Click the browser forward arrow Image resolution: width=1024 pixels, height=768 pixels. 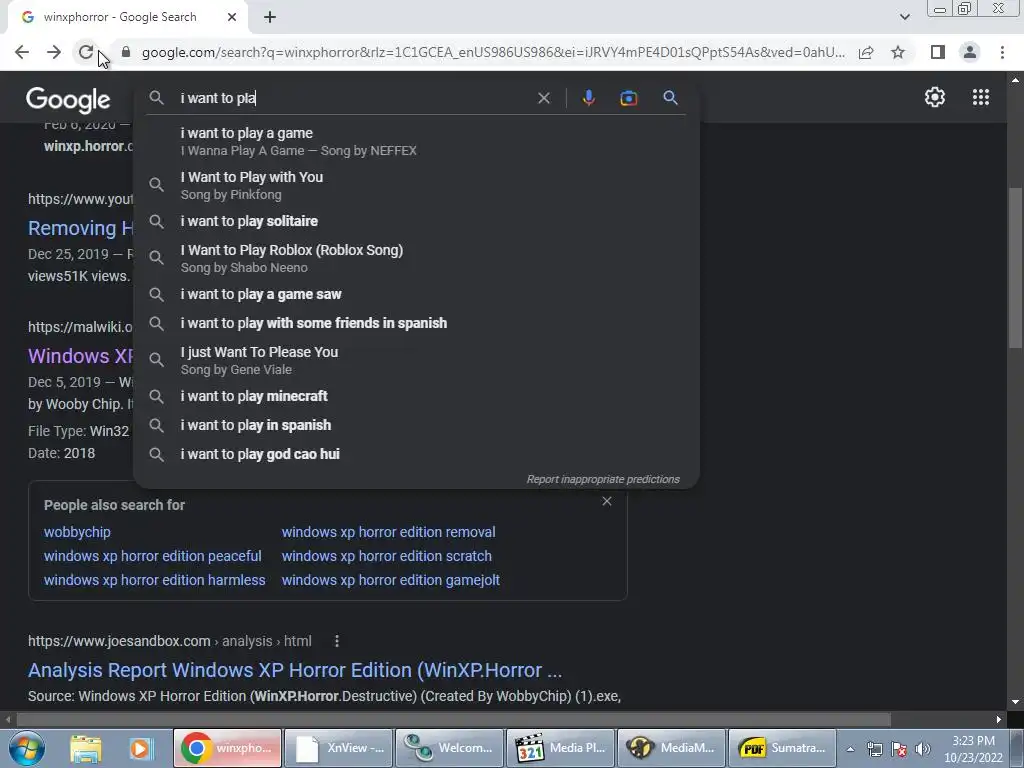point(54,52)
